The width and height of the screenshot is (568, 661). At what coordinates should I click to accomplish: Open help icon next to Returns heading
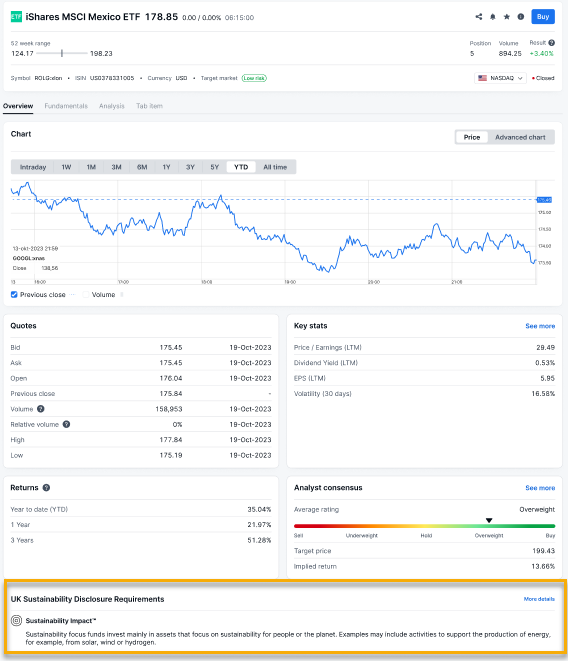[x=46, y=487]
